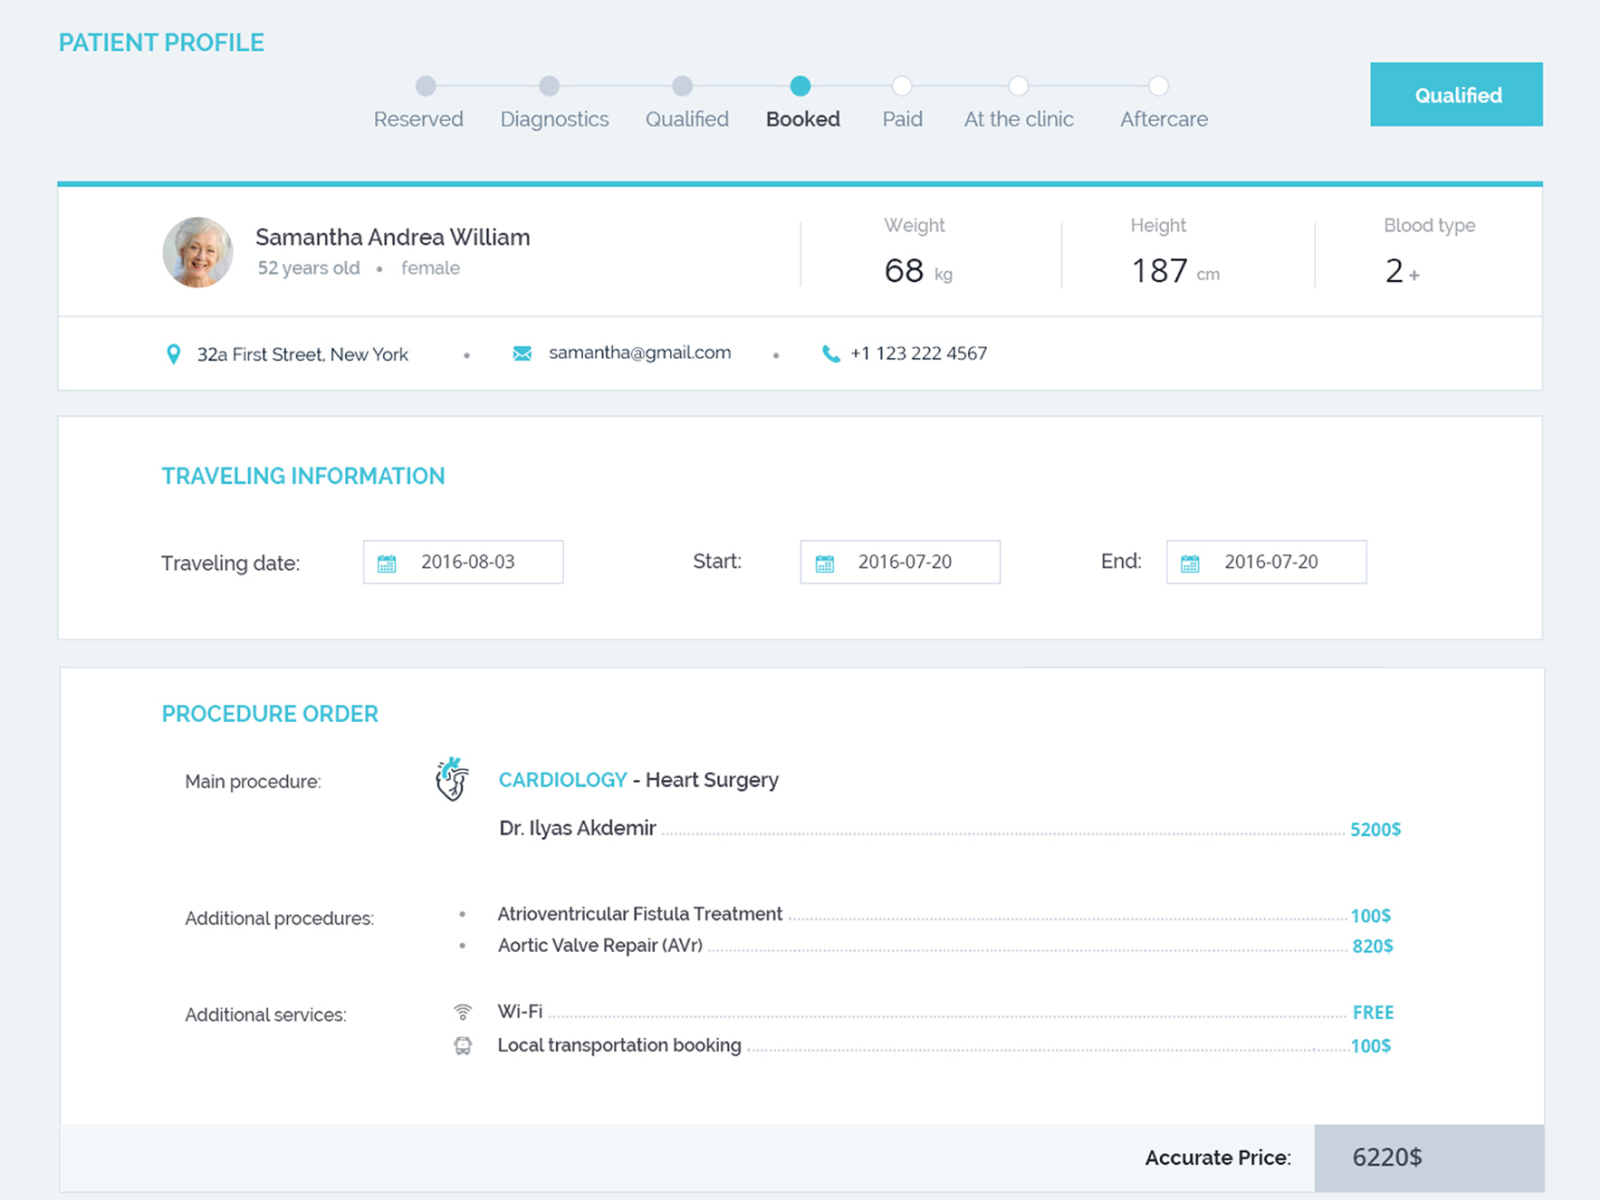
Task: Click the Wi-Fi service icon
Action: click(x=462, y=1012)
